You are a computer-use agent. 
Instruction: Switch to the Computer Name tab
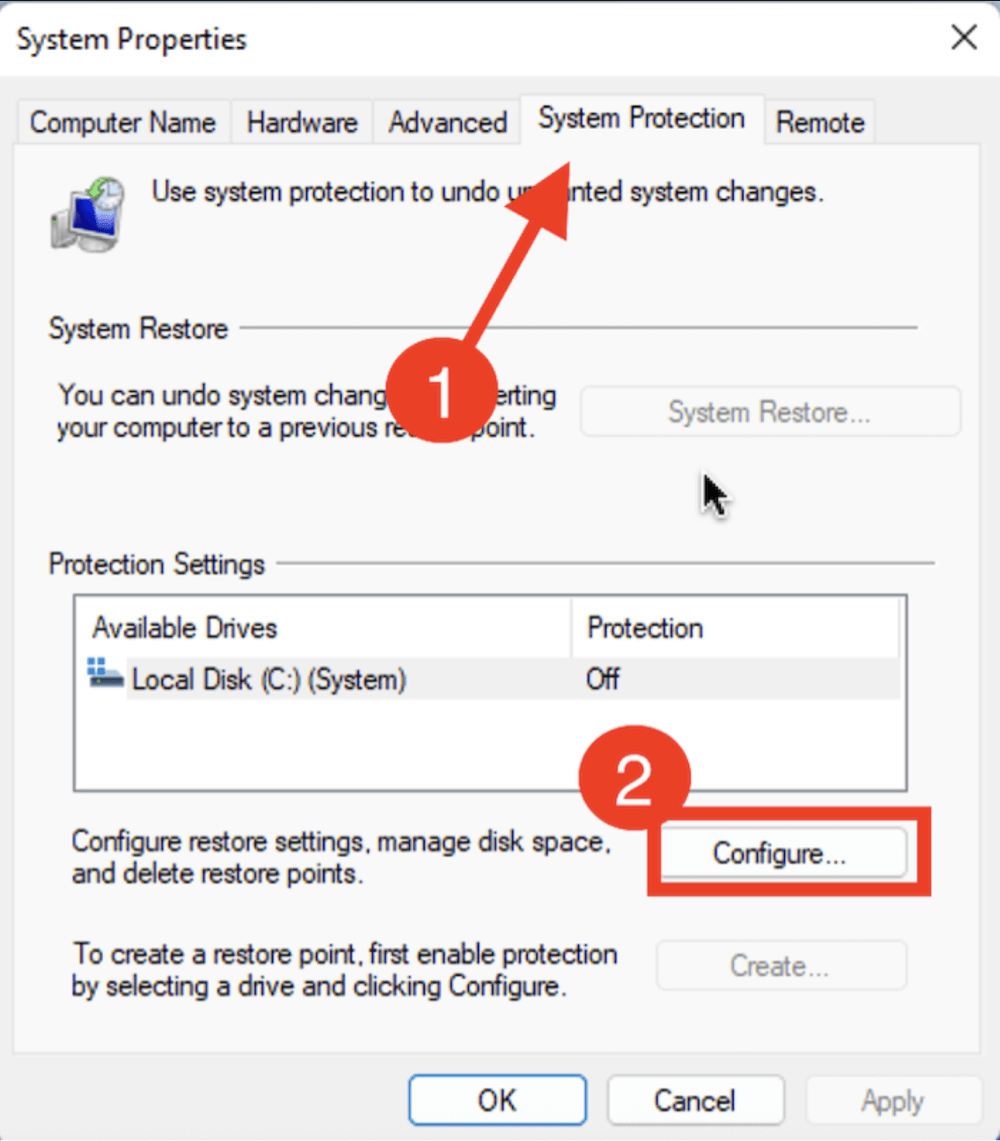123,122
